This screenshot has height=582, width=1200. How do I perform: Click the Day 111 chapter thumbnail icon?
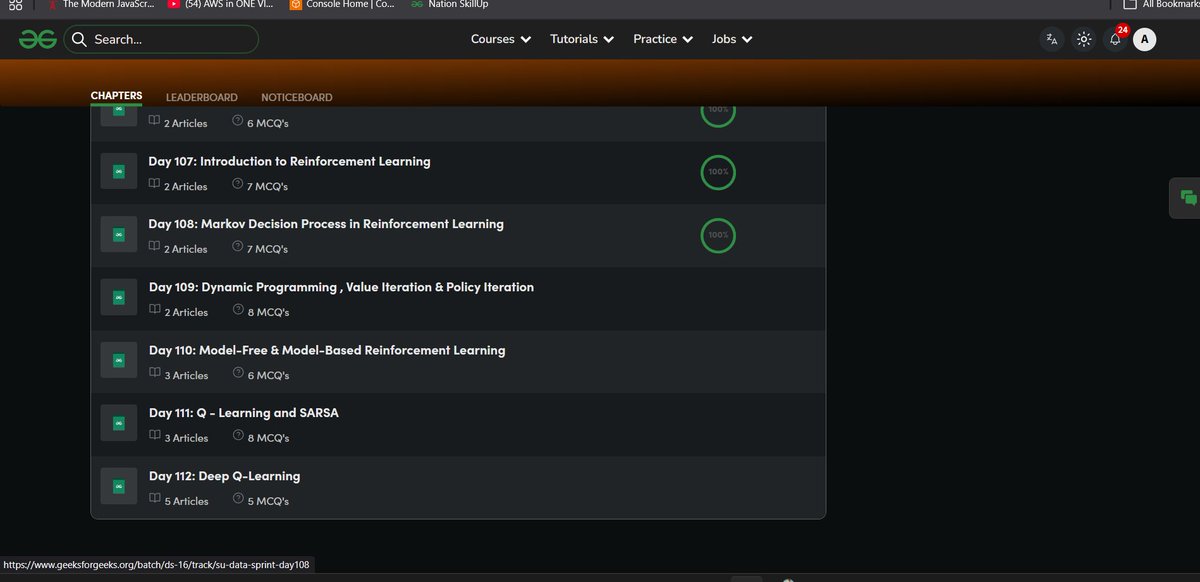(x=118, y=424)
